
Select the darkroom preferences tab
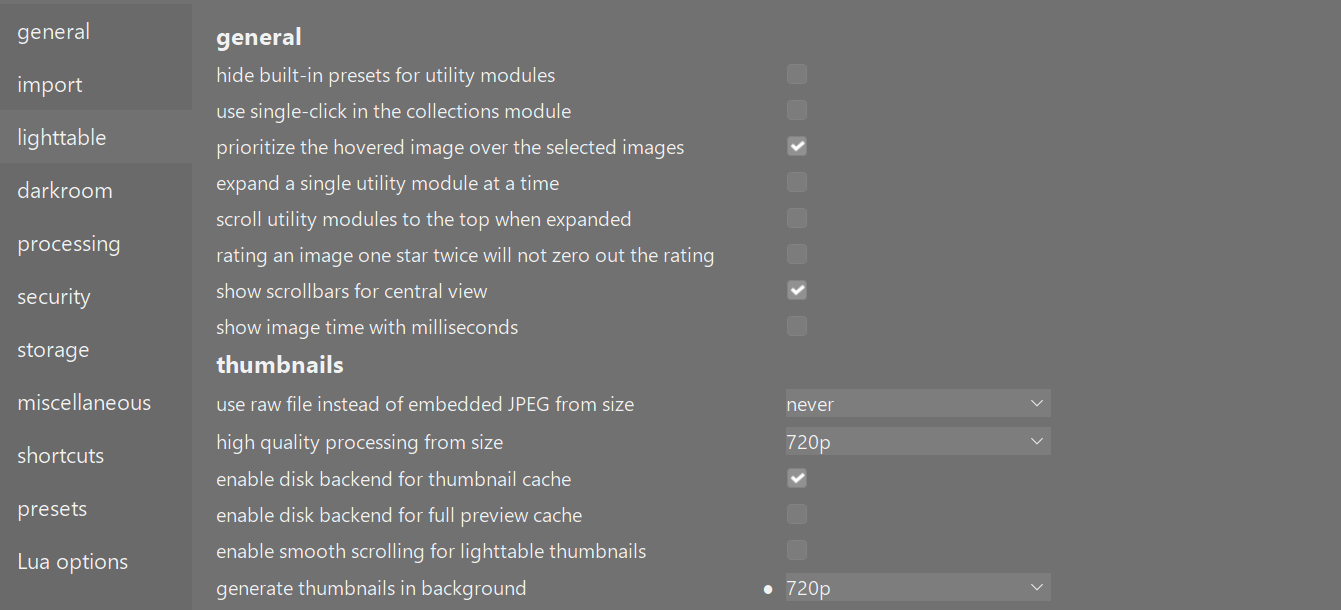pyautogui.click(x=65, y=191)
